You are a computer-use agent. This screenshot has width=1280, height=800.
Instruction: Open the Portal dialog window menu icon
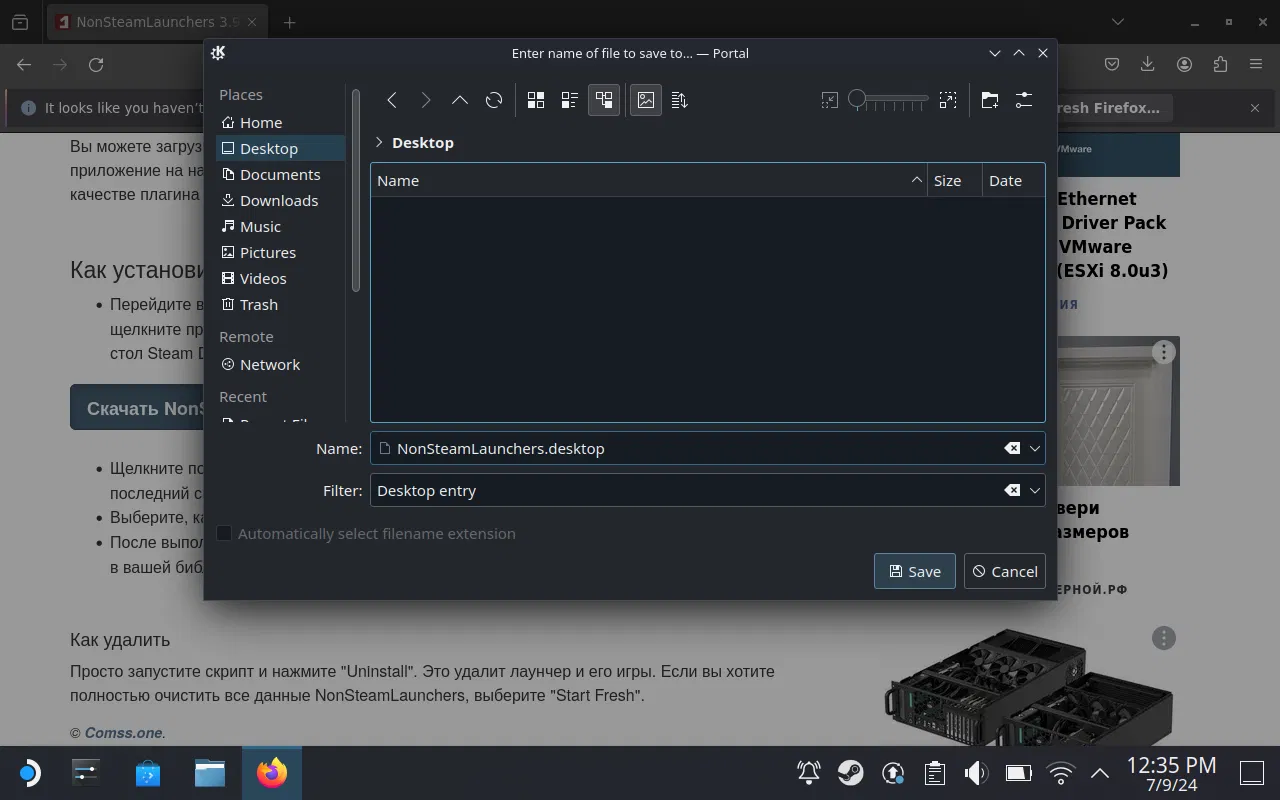pos(219,53)
